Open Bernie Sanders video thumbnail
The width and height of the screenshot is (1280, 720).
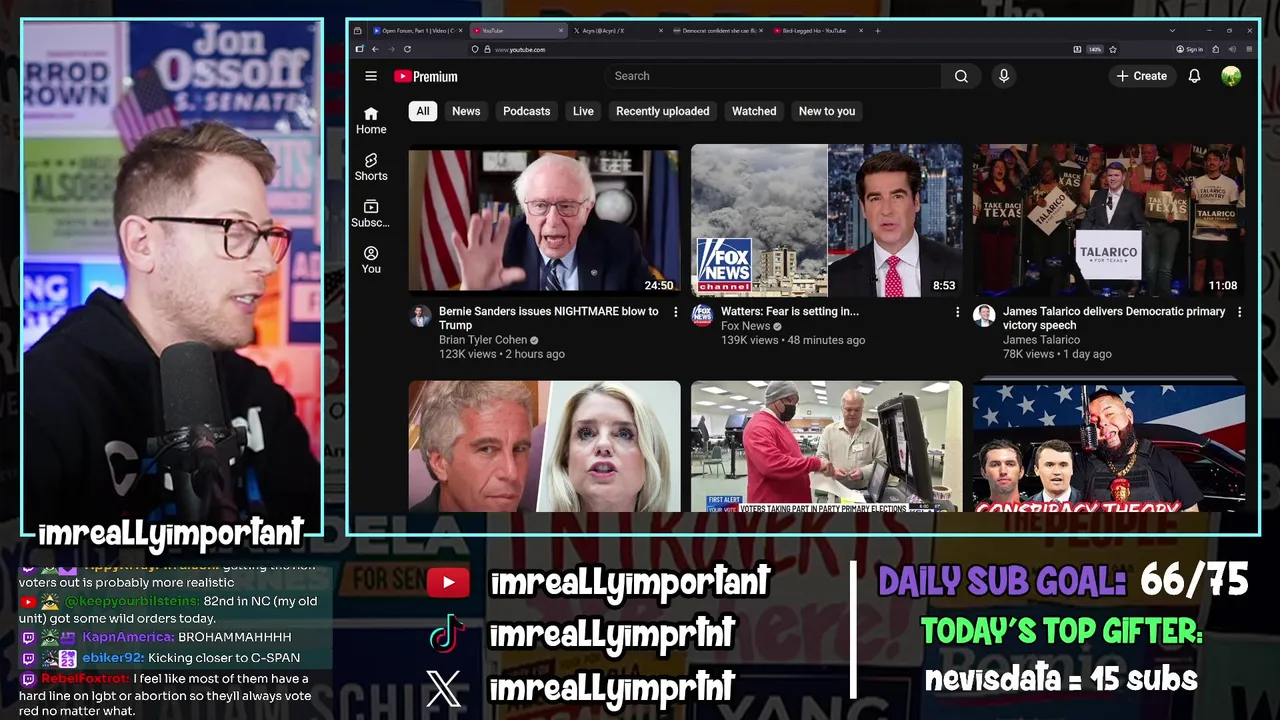point(544,220)
